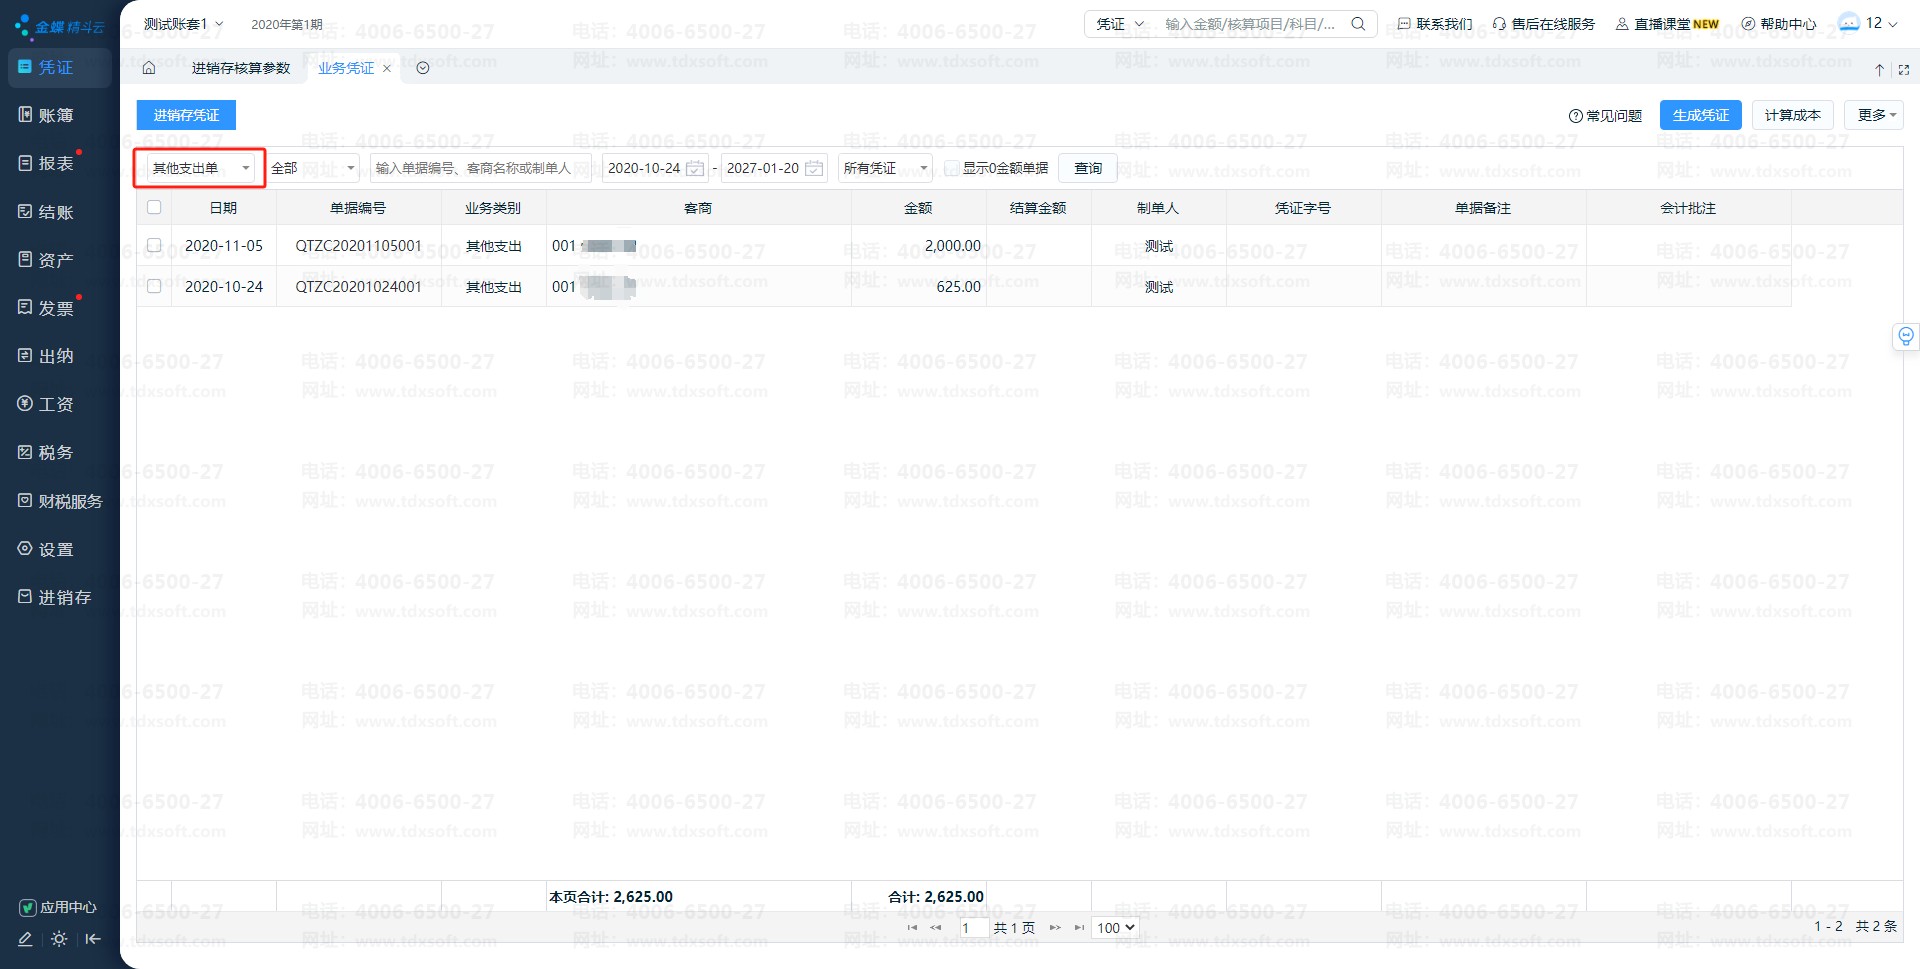Open the start date calendar picker
Screen dimensions: 1920x969
(695, 168)
